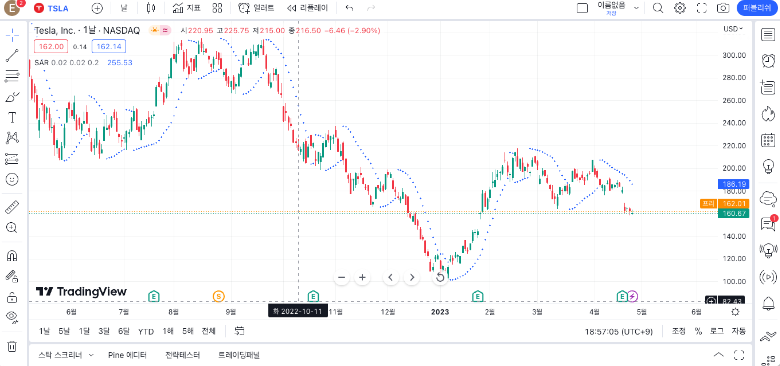The height and width of the screenshot is (366, 780).
Task: Click the orange S split marker
Action: [x=218, y=297]
